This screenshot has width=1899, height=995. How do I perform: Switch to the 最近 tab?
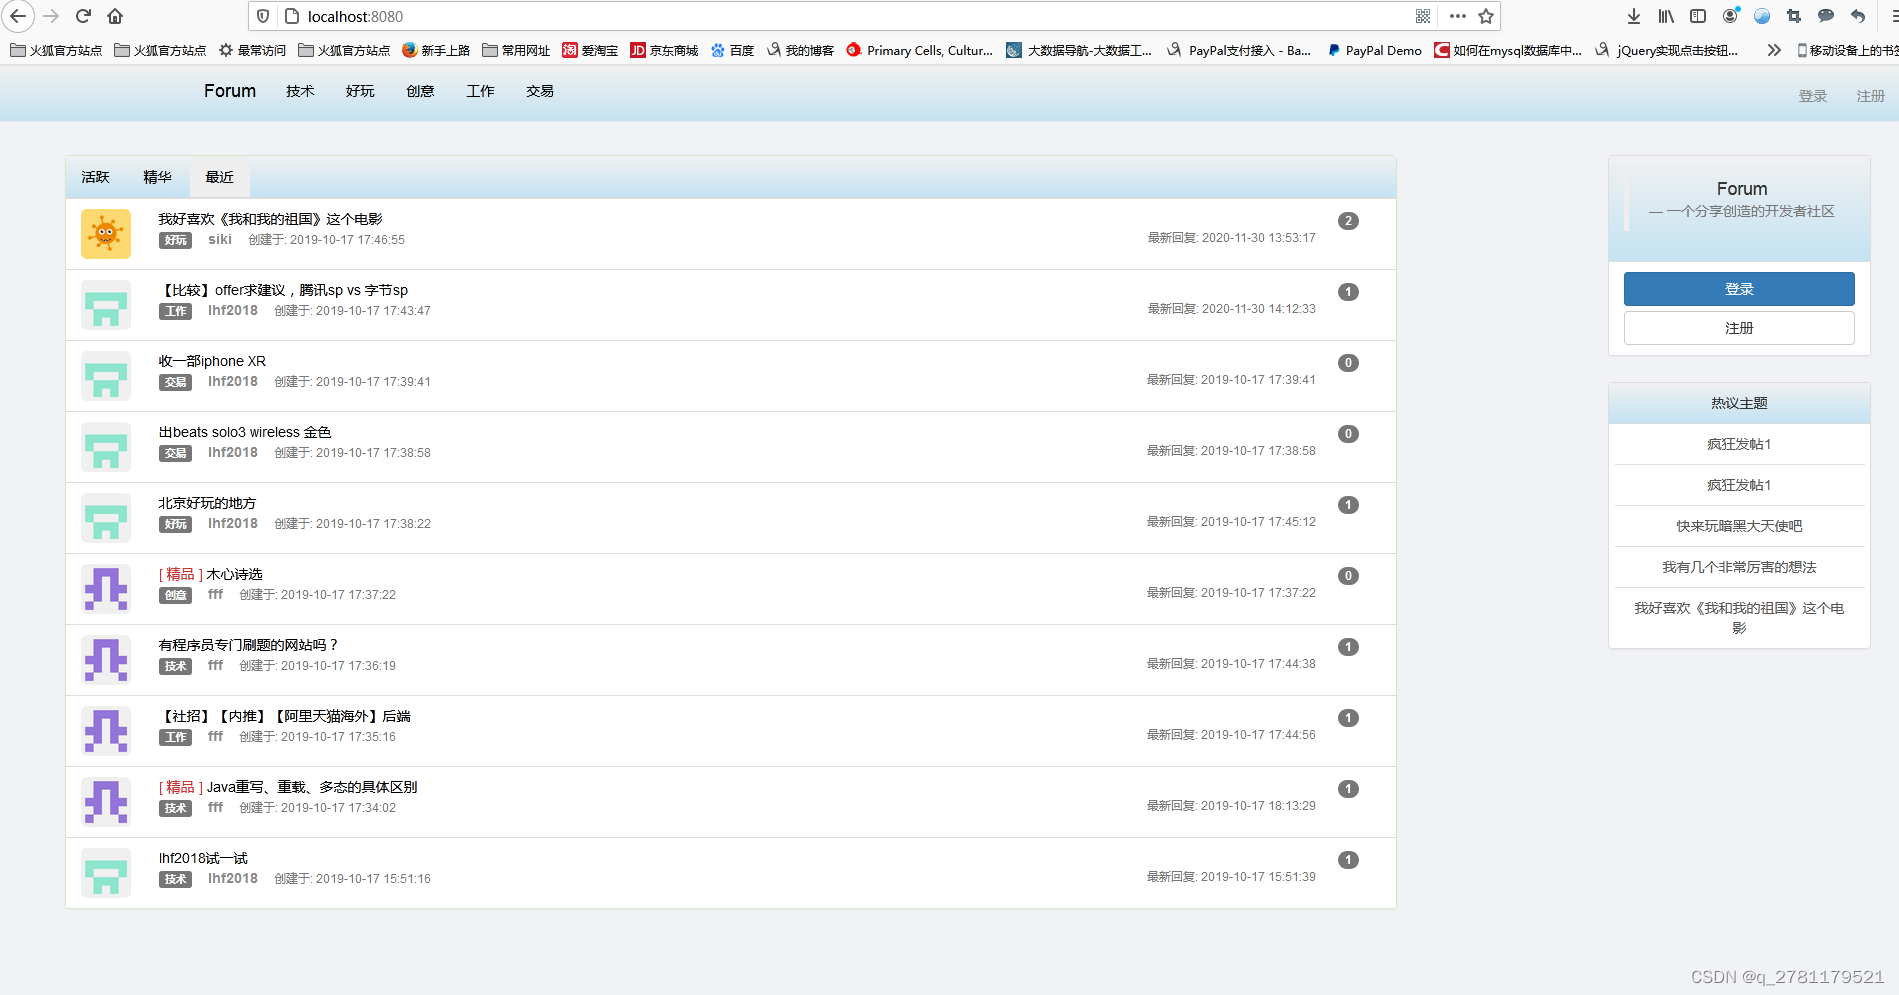[x=219, y=177]
